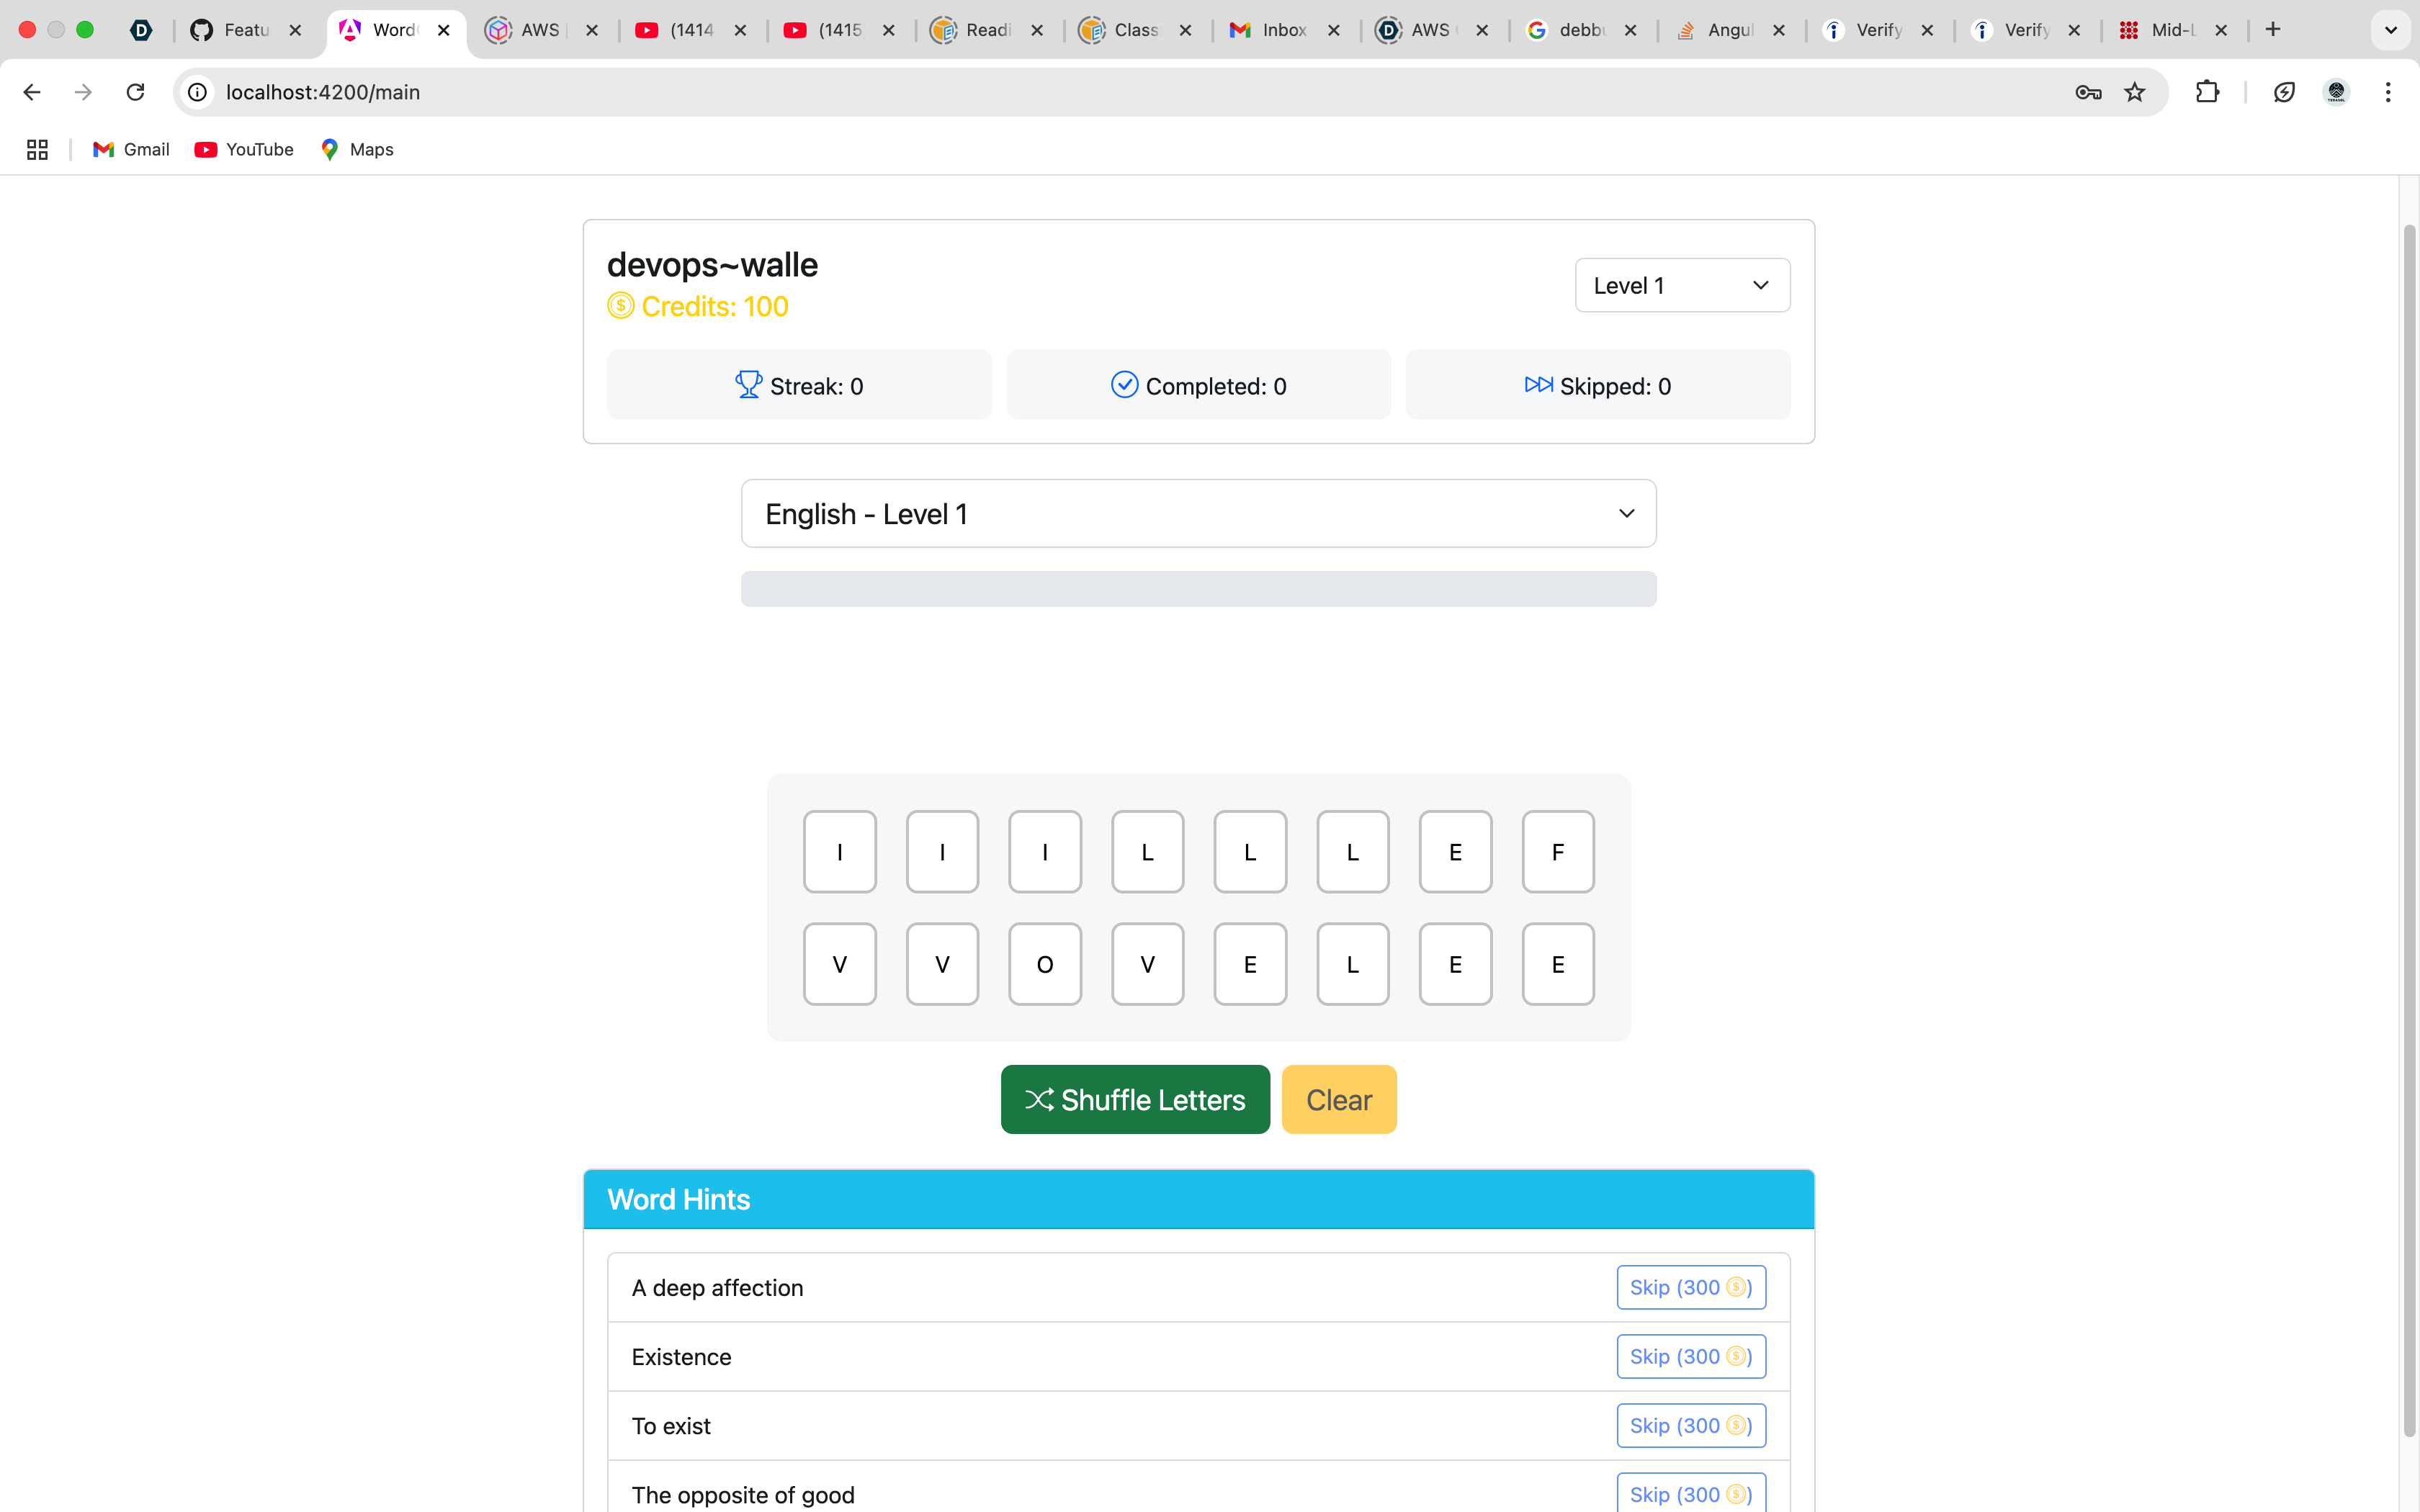Click the back navigation arrow
Screen dimensions: 2420x1512
pyautogui.click(x=32, y=92)
